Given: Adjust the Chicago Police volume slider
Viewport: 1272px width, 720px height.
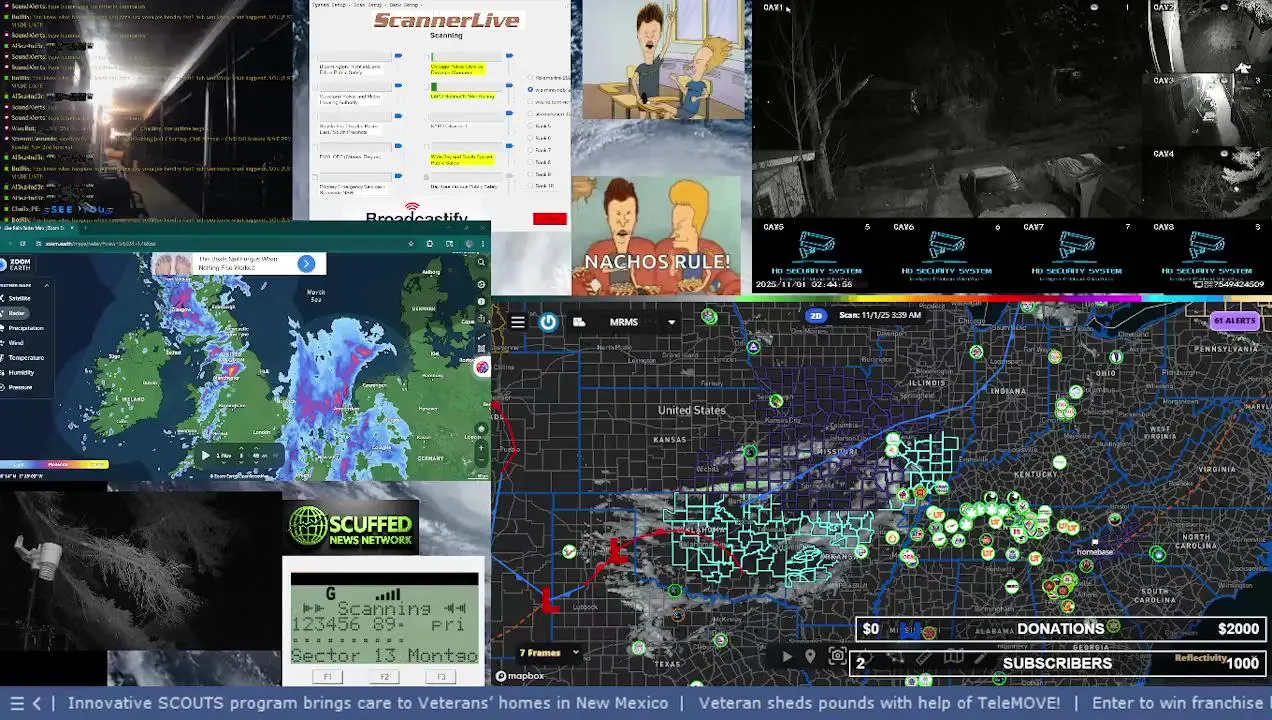Looking at the screenshot, I should [x=509, y=56].
